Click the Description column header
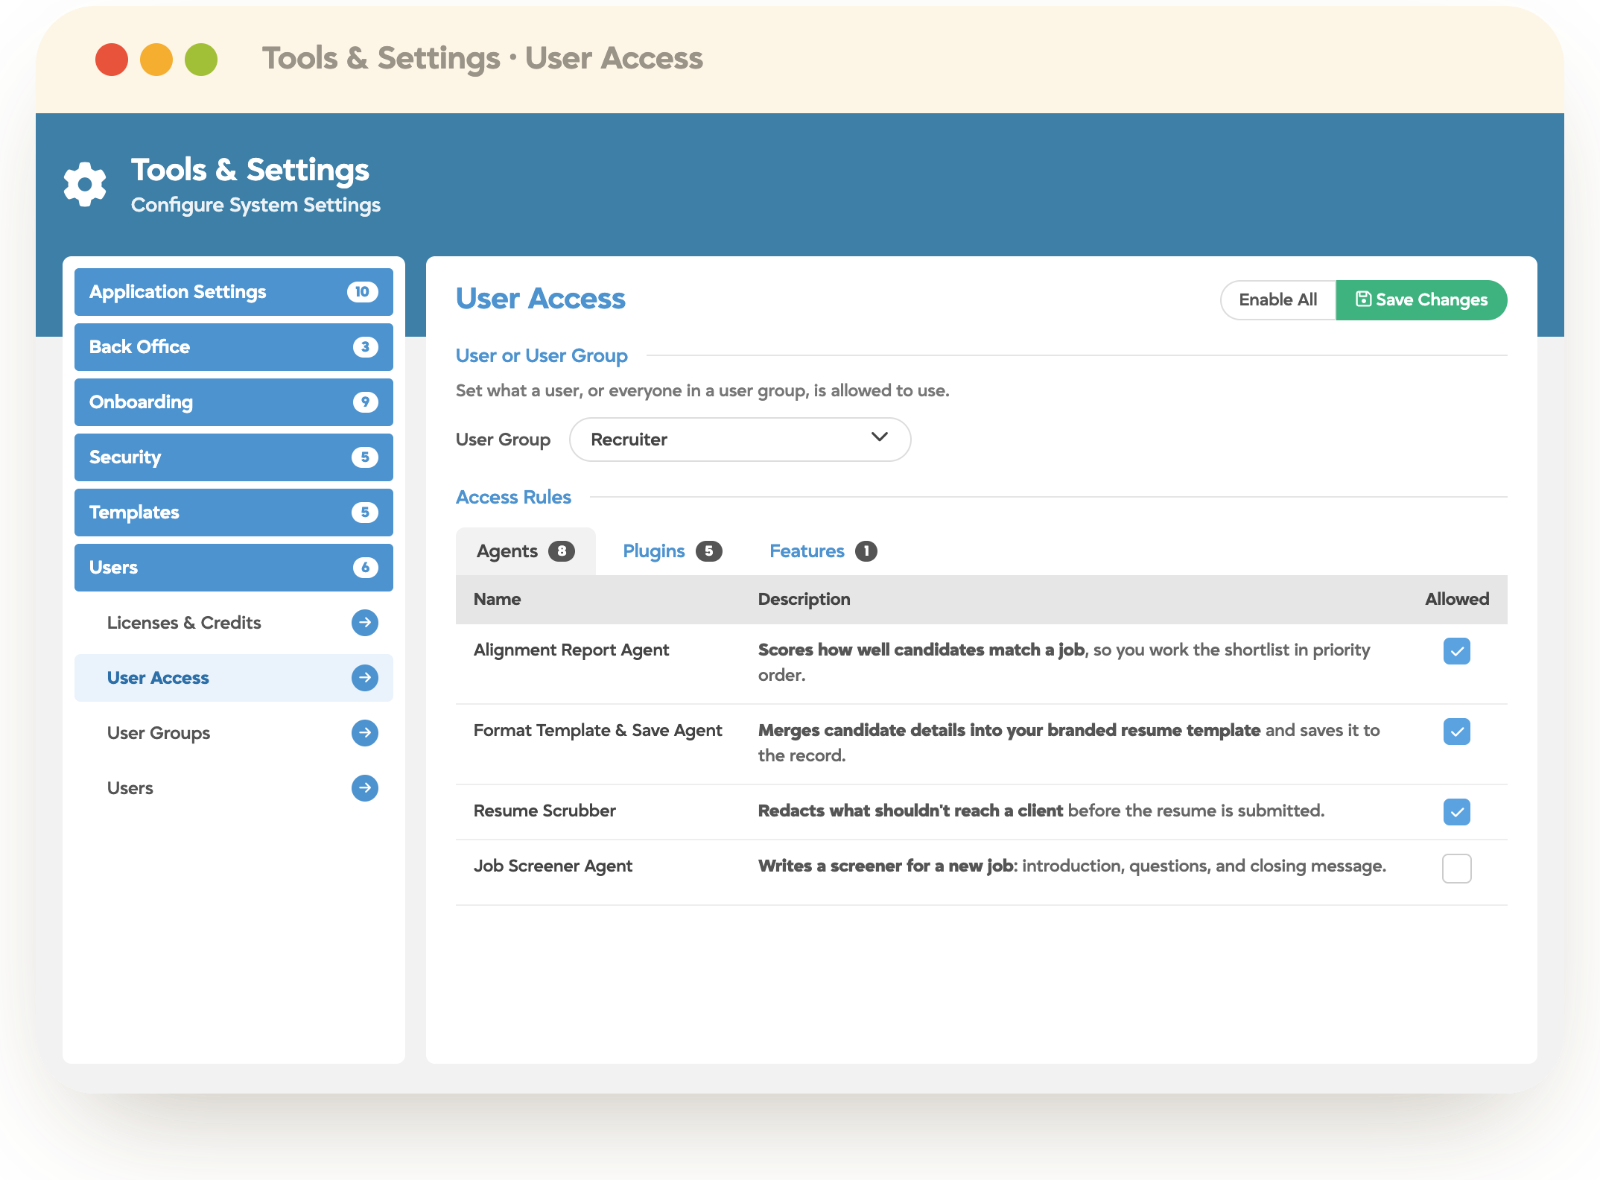Screen dimensions: 1600x1180 click(804, 599)
